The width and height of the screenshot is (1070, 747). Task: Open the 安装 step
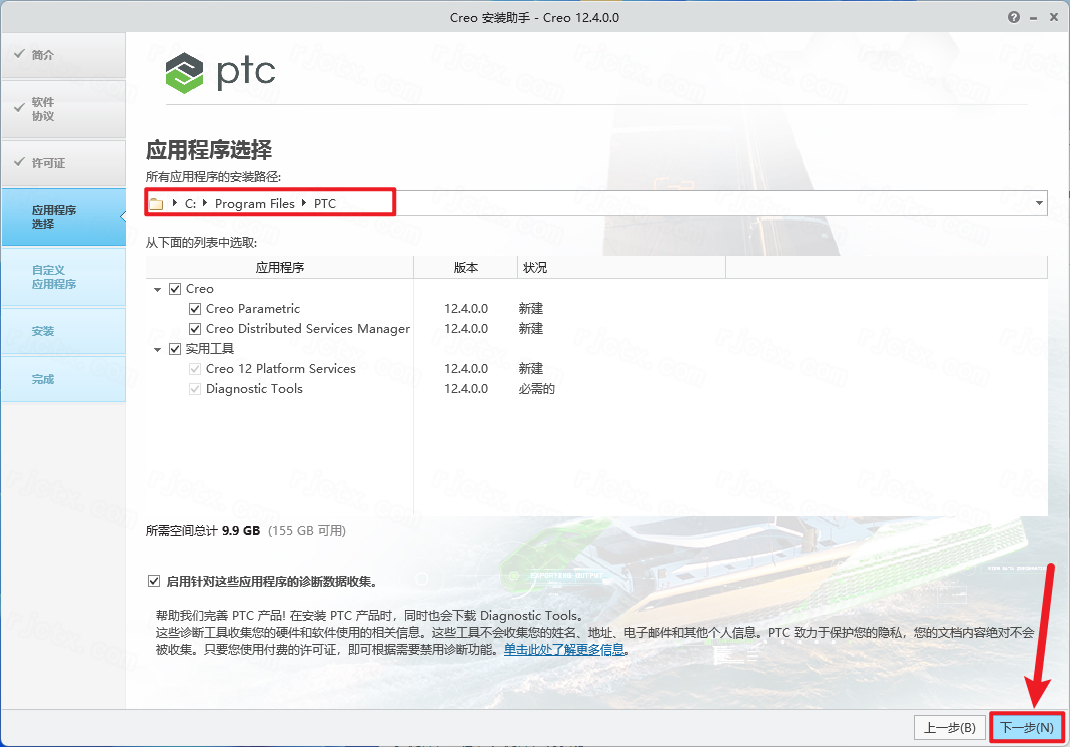[x=63, y=331]
